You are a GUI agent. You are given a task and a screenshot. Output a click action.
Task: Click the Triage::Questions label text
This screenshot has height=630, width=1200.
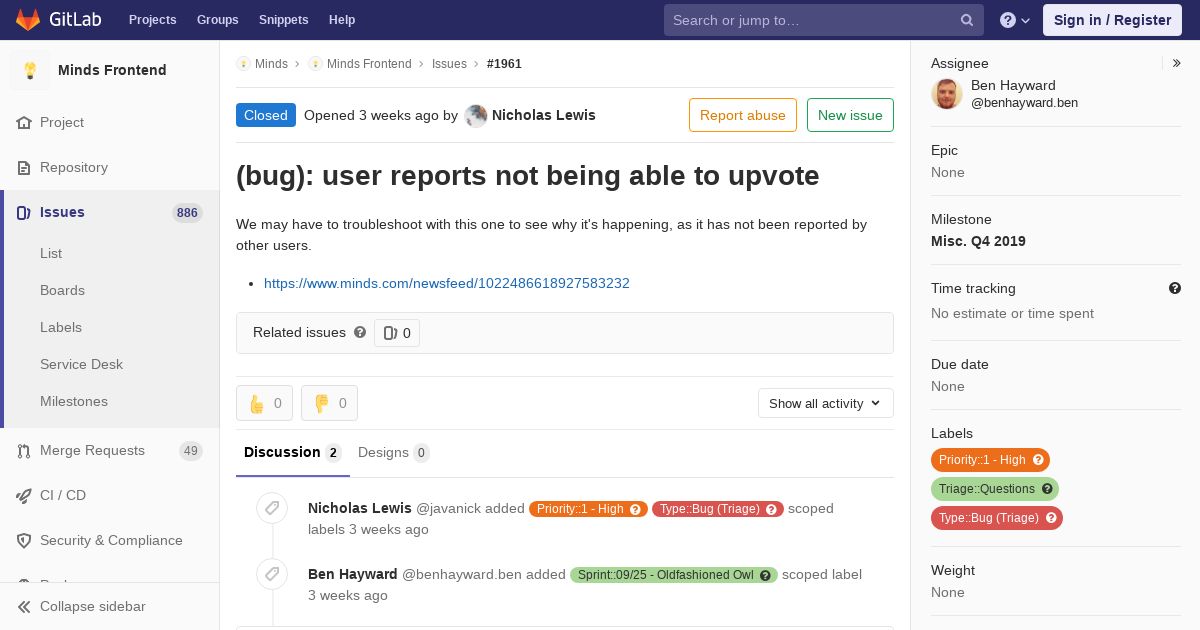click(x=987, y=489)
